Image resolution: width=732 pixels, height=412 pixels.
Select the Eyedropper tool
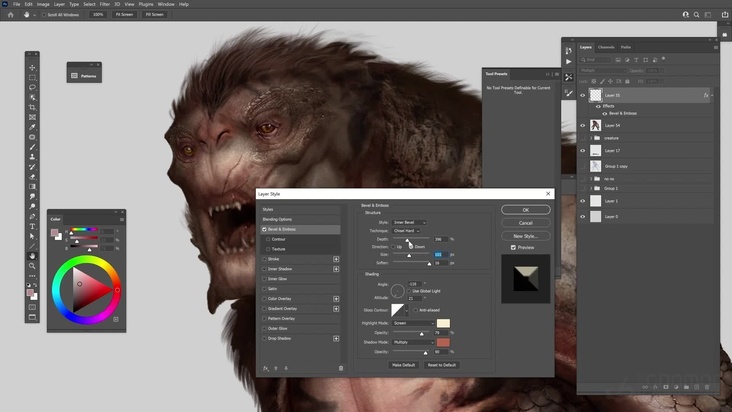pos(32,127)
